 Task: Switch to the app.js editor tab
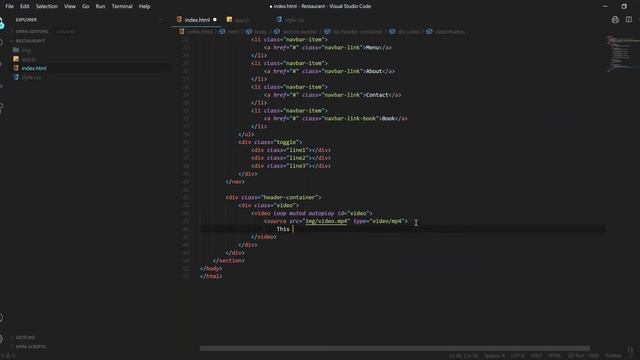[242, 20]
